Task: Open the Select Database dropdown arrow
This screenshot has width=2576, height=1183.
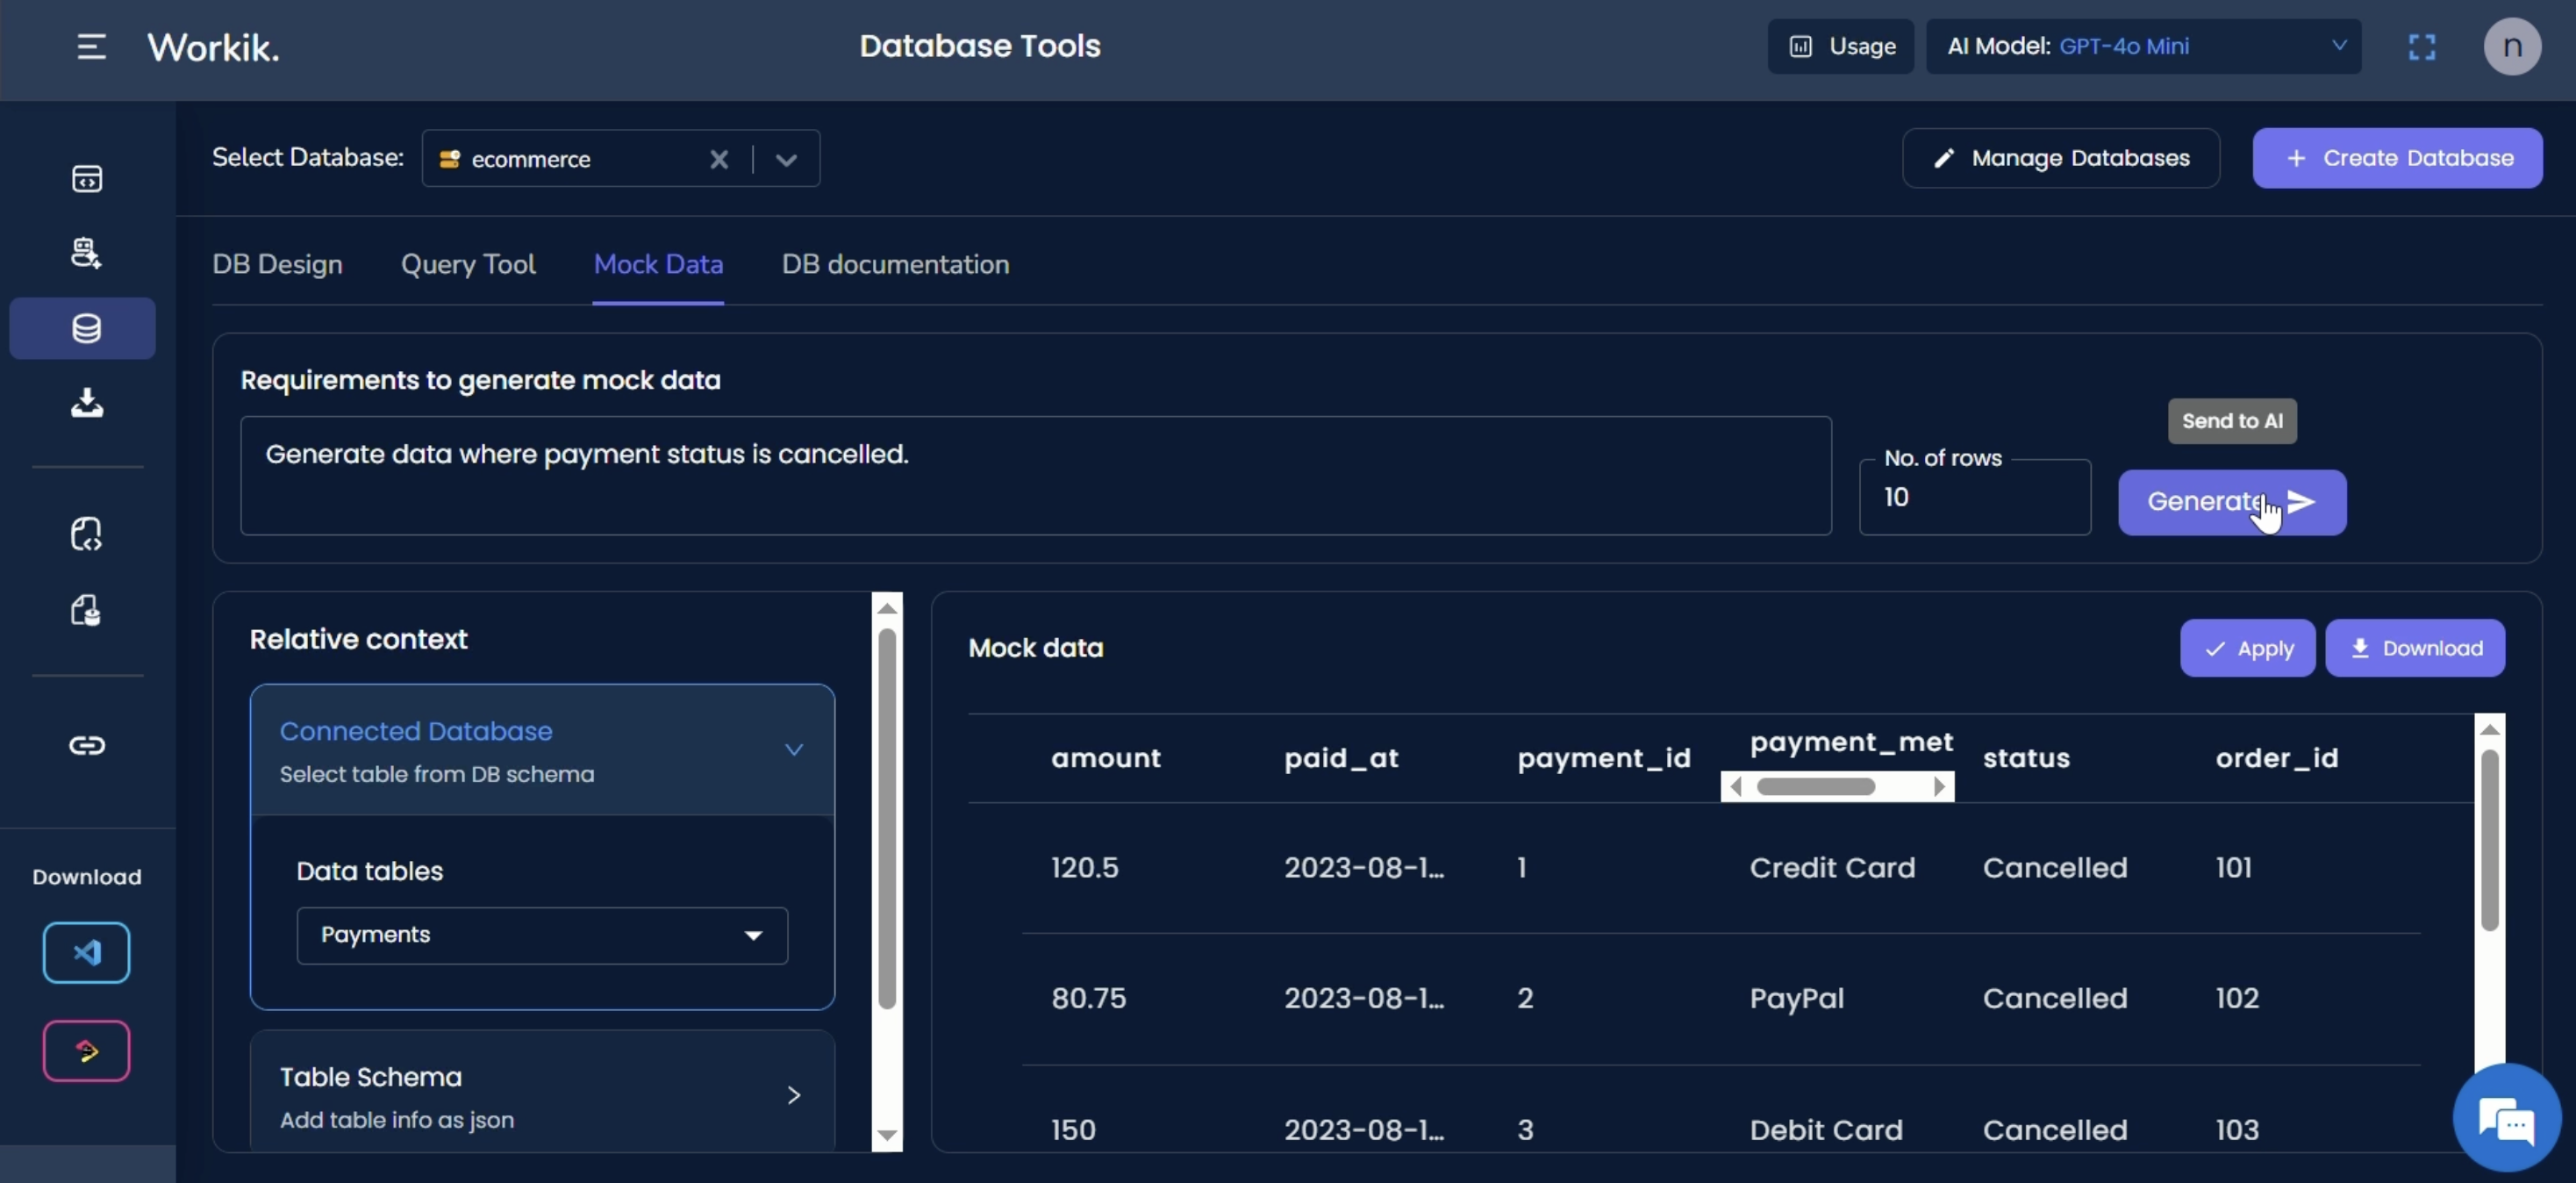Action: [786, 159]
